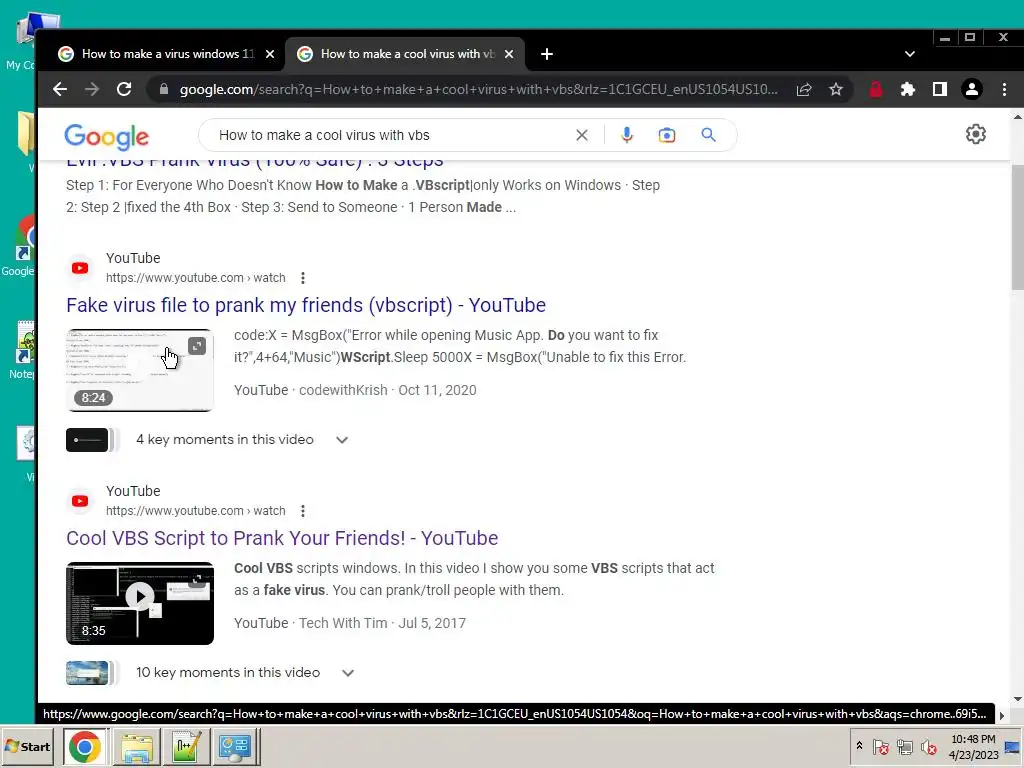Open more options for the codewithKrish result

302,278
